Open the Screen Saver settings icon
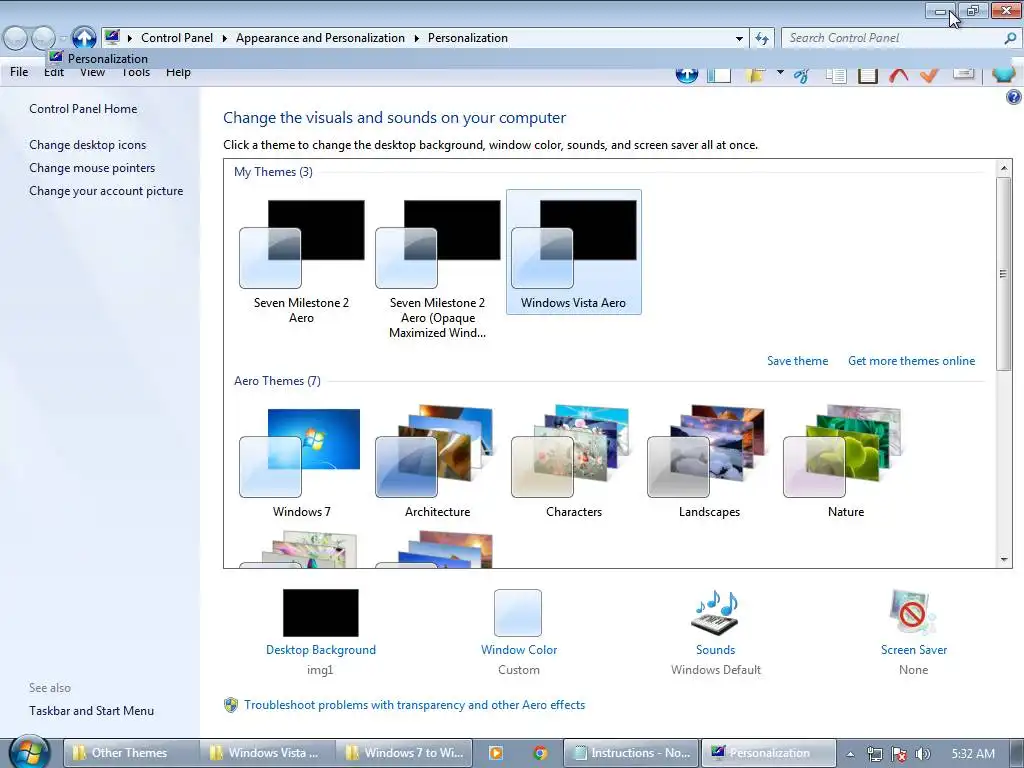Image resolution: width=1024 pixels, height=768 pixels. pos(912,612)
